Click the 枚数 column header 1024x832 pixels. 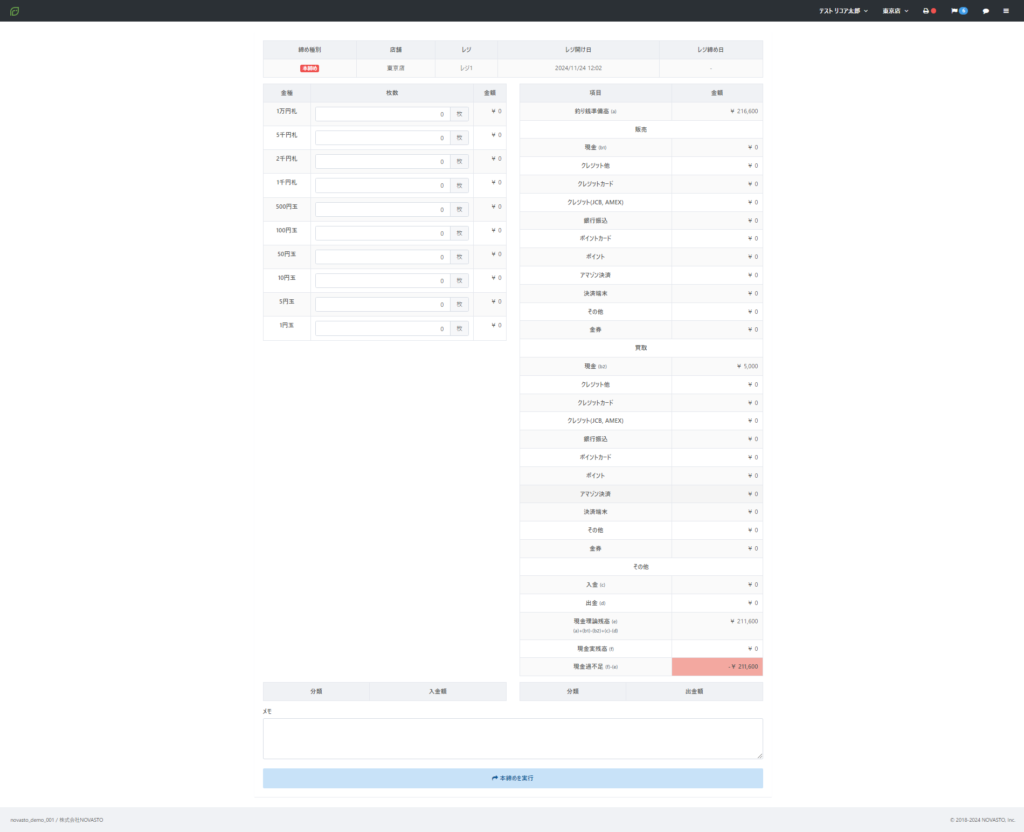[x=392, y=93]
